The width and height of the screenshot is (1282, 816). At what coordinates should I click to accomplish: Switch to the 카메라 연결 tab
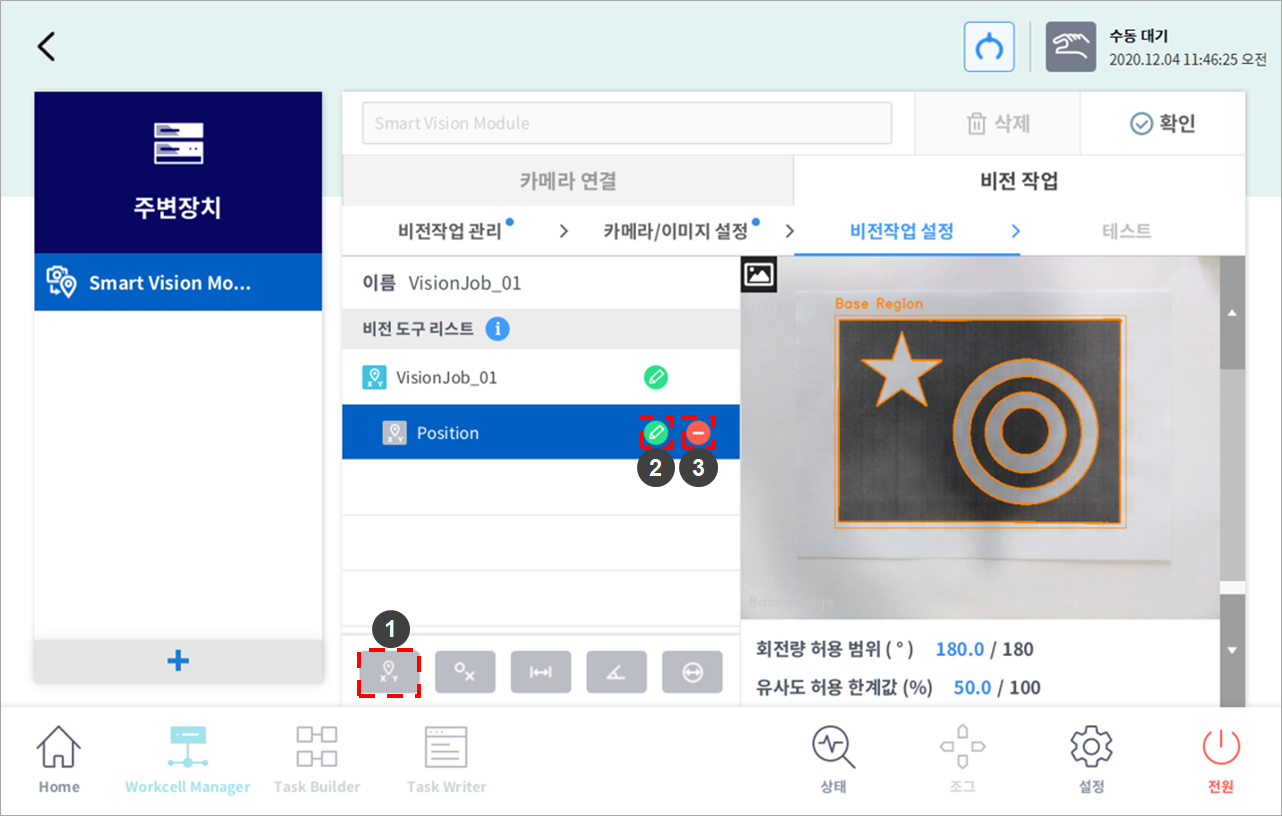click(x=567, y=181)
